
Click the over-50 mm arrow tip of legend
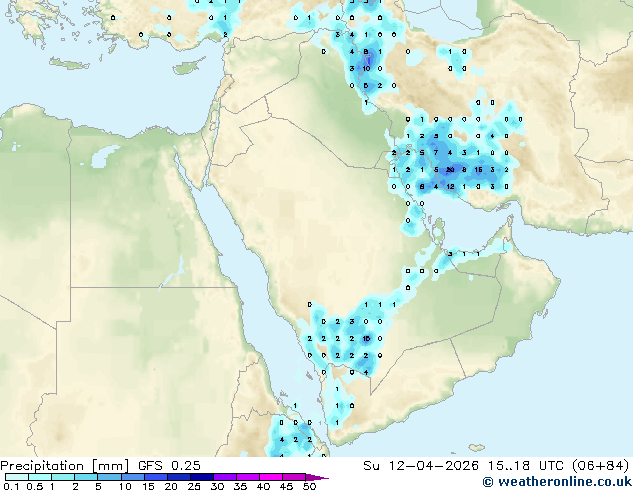pos(317,477)
